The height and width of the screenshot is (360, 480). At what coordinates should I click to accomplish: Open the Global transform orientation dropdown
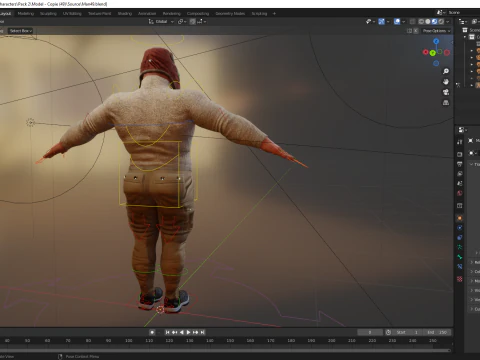pos(161,22)
